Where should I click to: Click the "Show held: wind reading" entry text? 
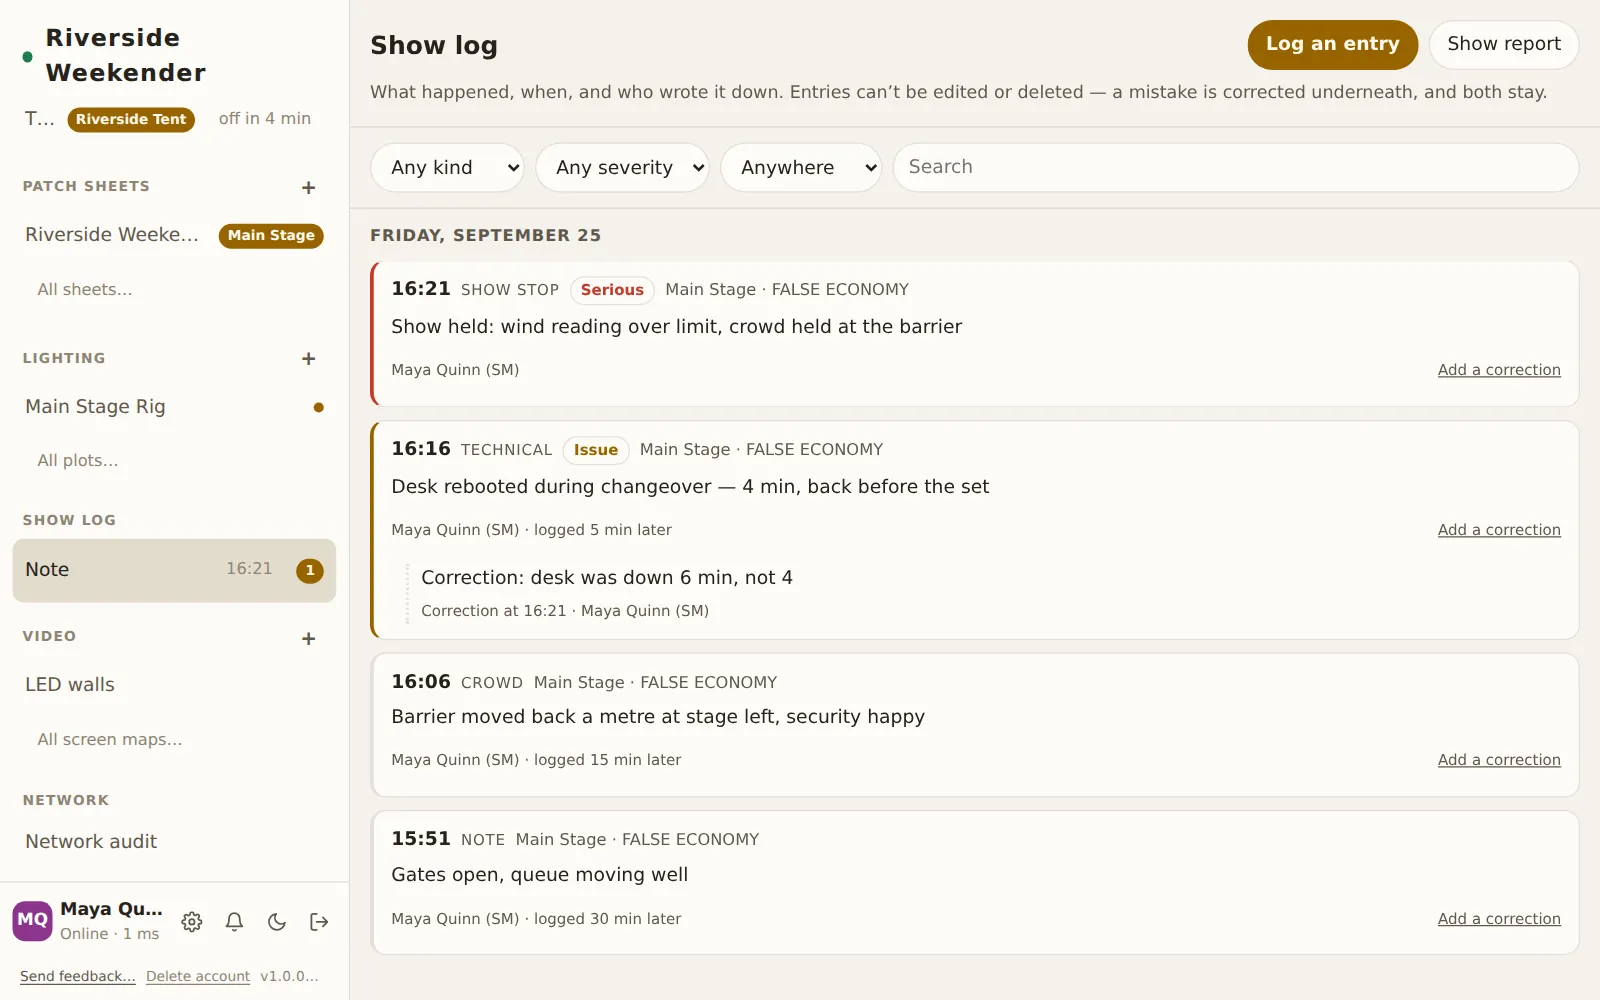676,327
